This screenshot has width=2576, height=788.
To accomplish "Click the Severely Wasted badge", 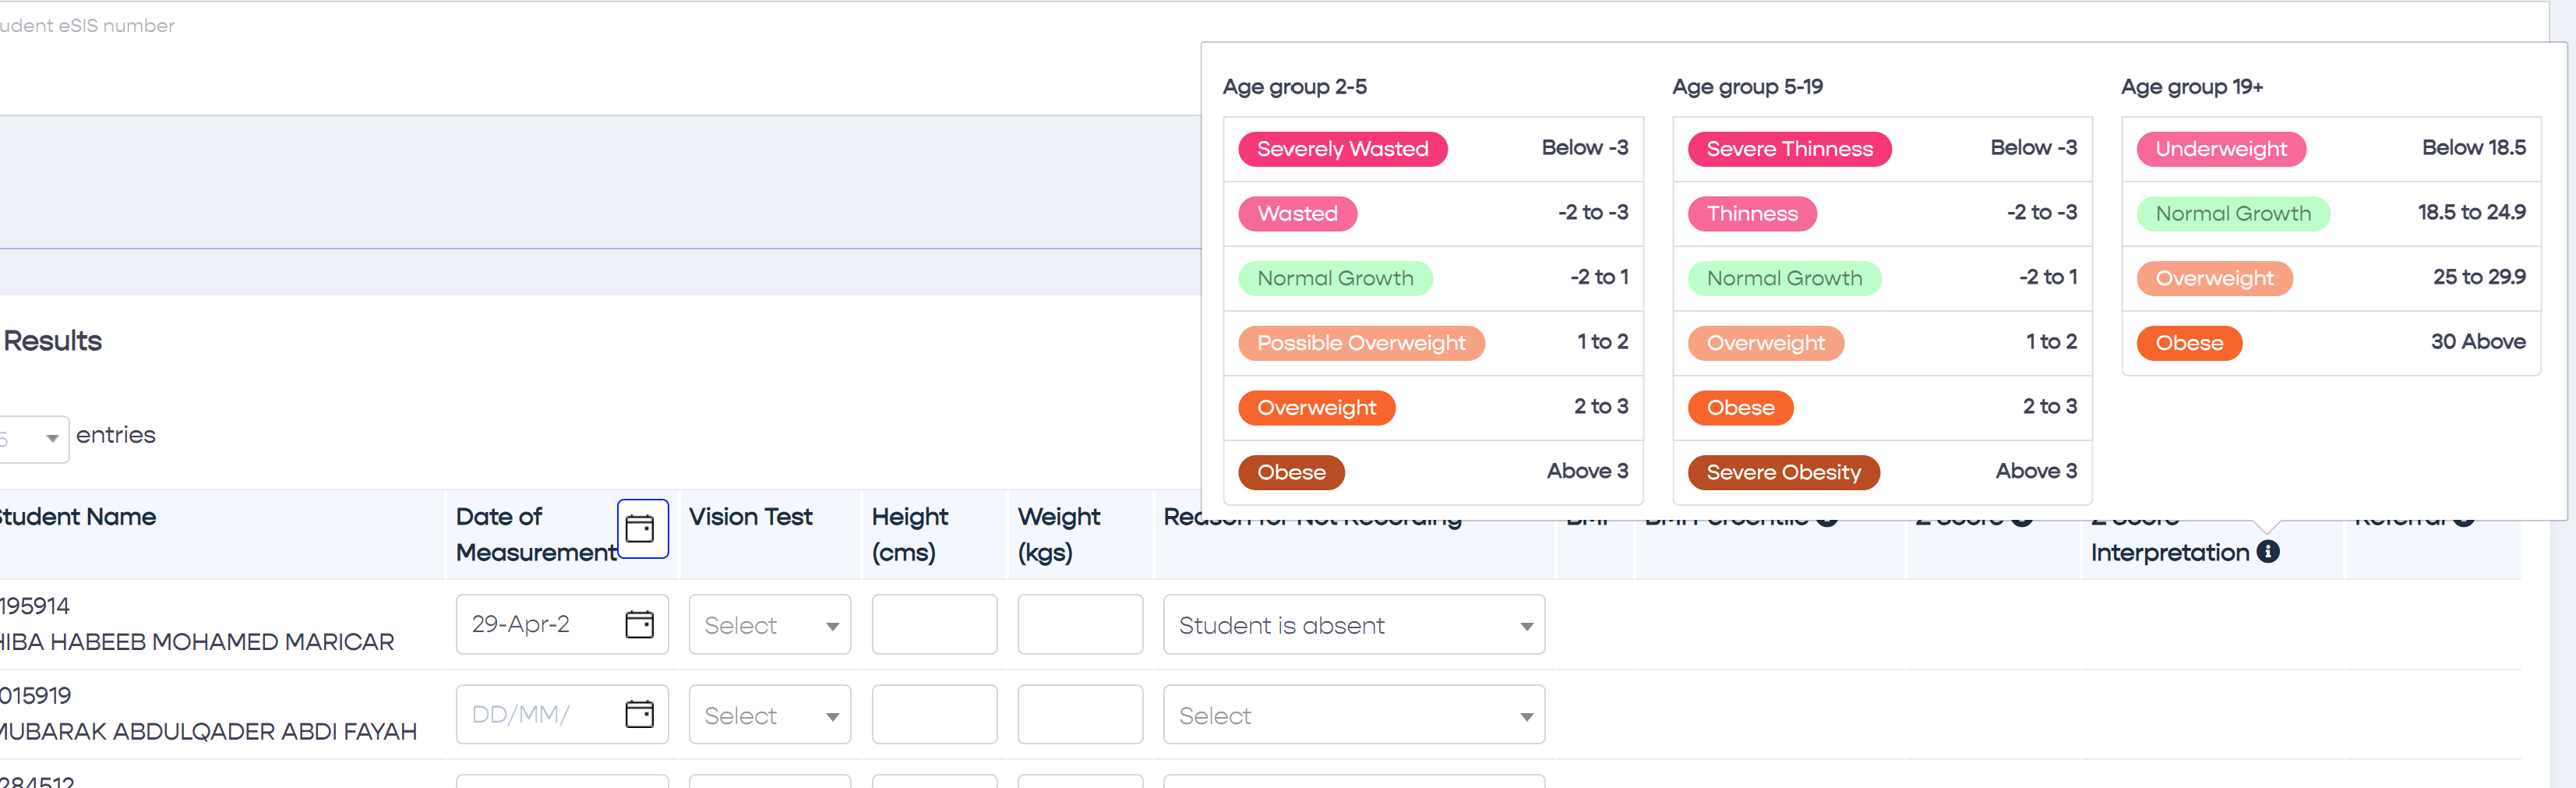I will (x=1342, y=149).
